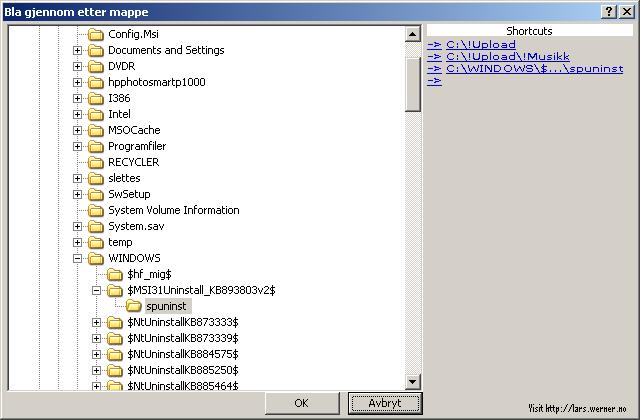Expand the $NtUninstallKB885250$ node
The image size is (640, 420).
click(x=96, y=370)
